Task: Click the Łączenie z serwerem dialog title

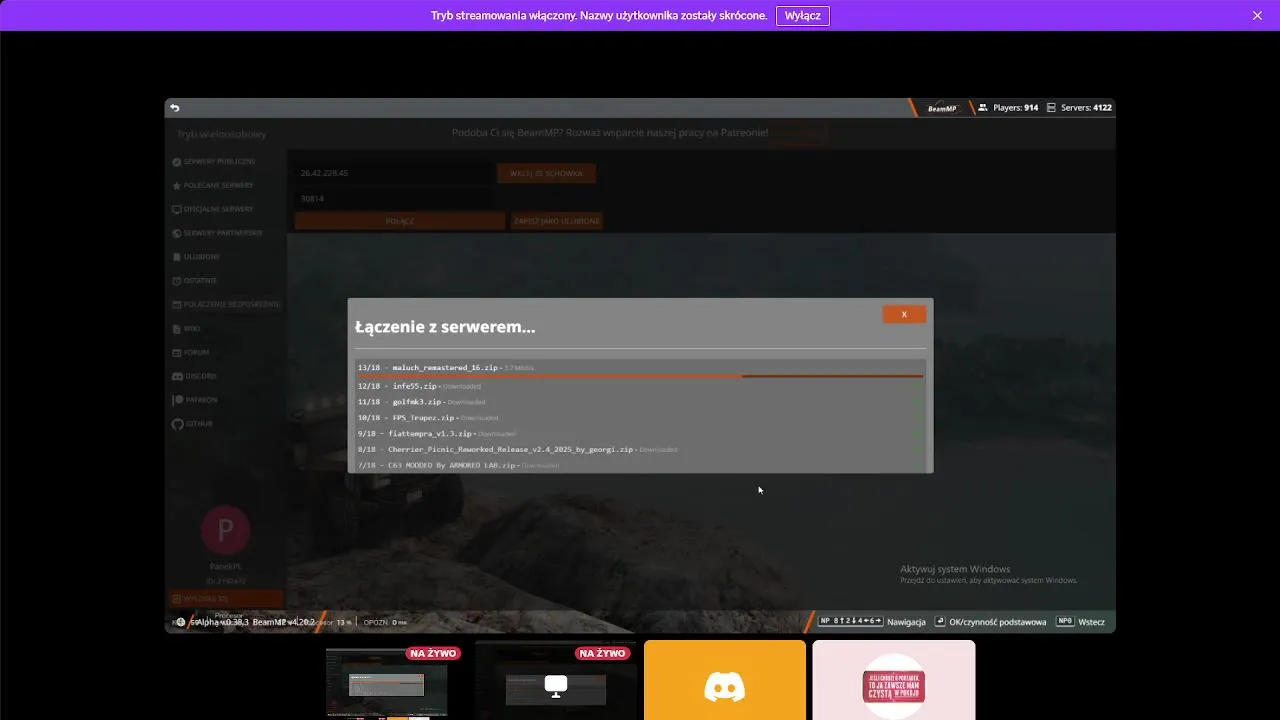Action: point(445,327)
